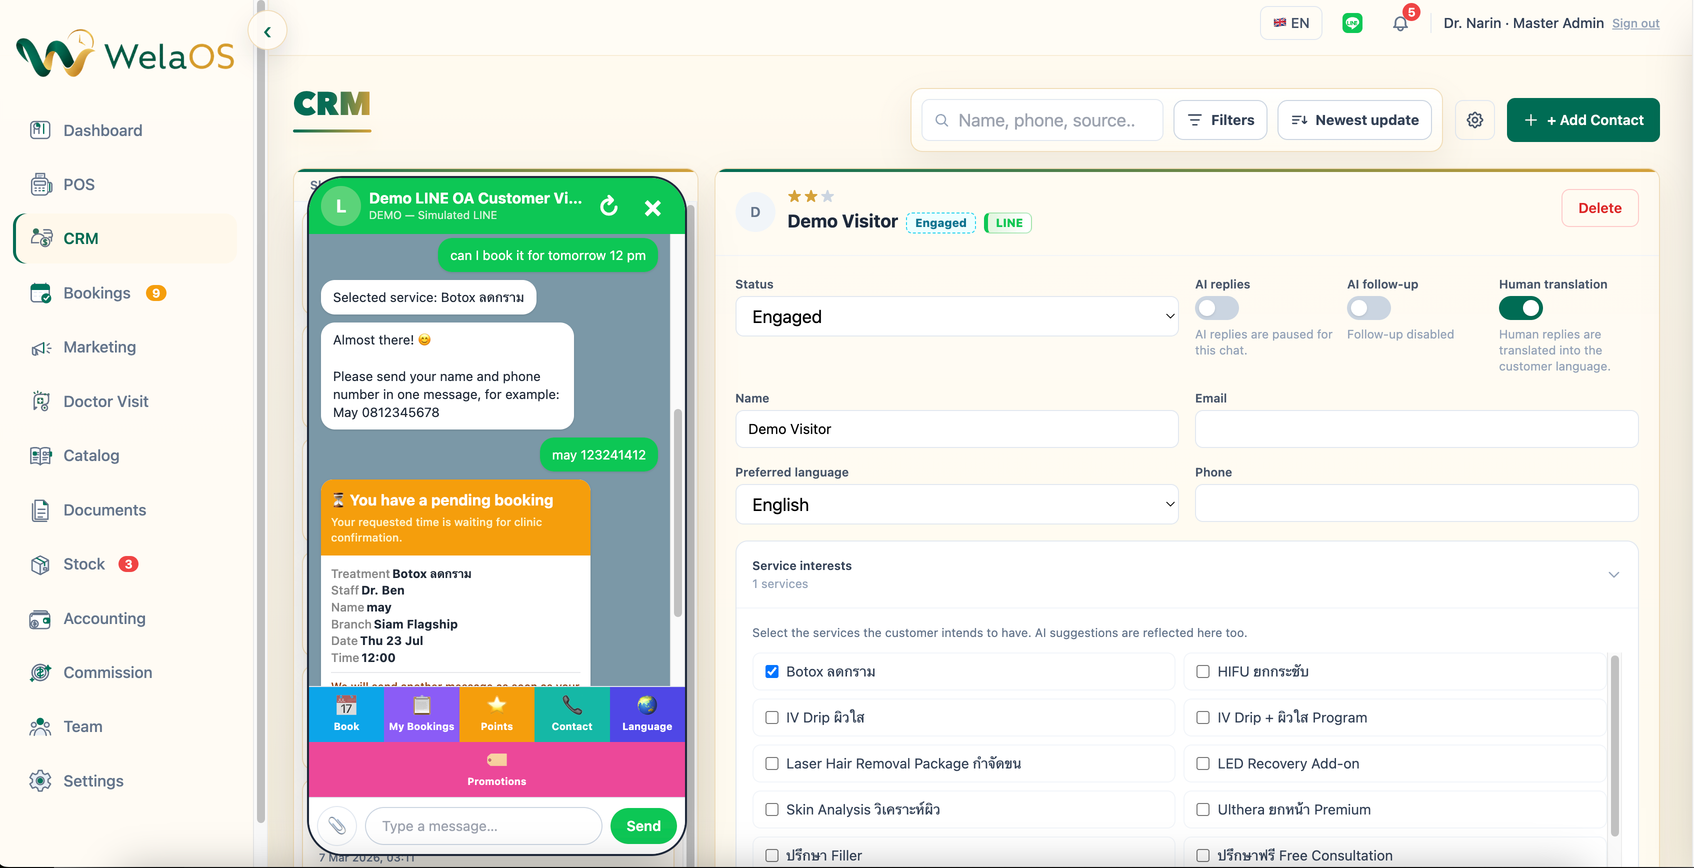Collapse the sidebar with the chevron button
Image resolution: width=1694 pixels, height=868 pixels.
tap(267, 32)
